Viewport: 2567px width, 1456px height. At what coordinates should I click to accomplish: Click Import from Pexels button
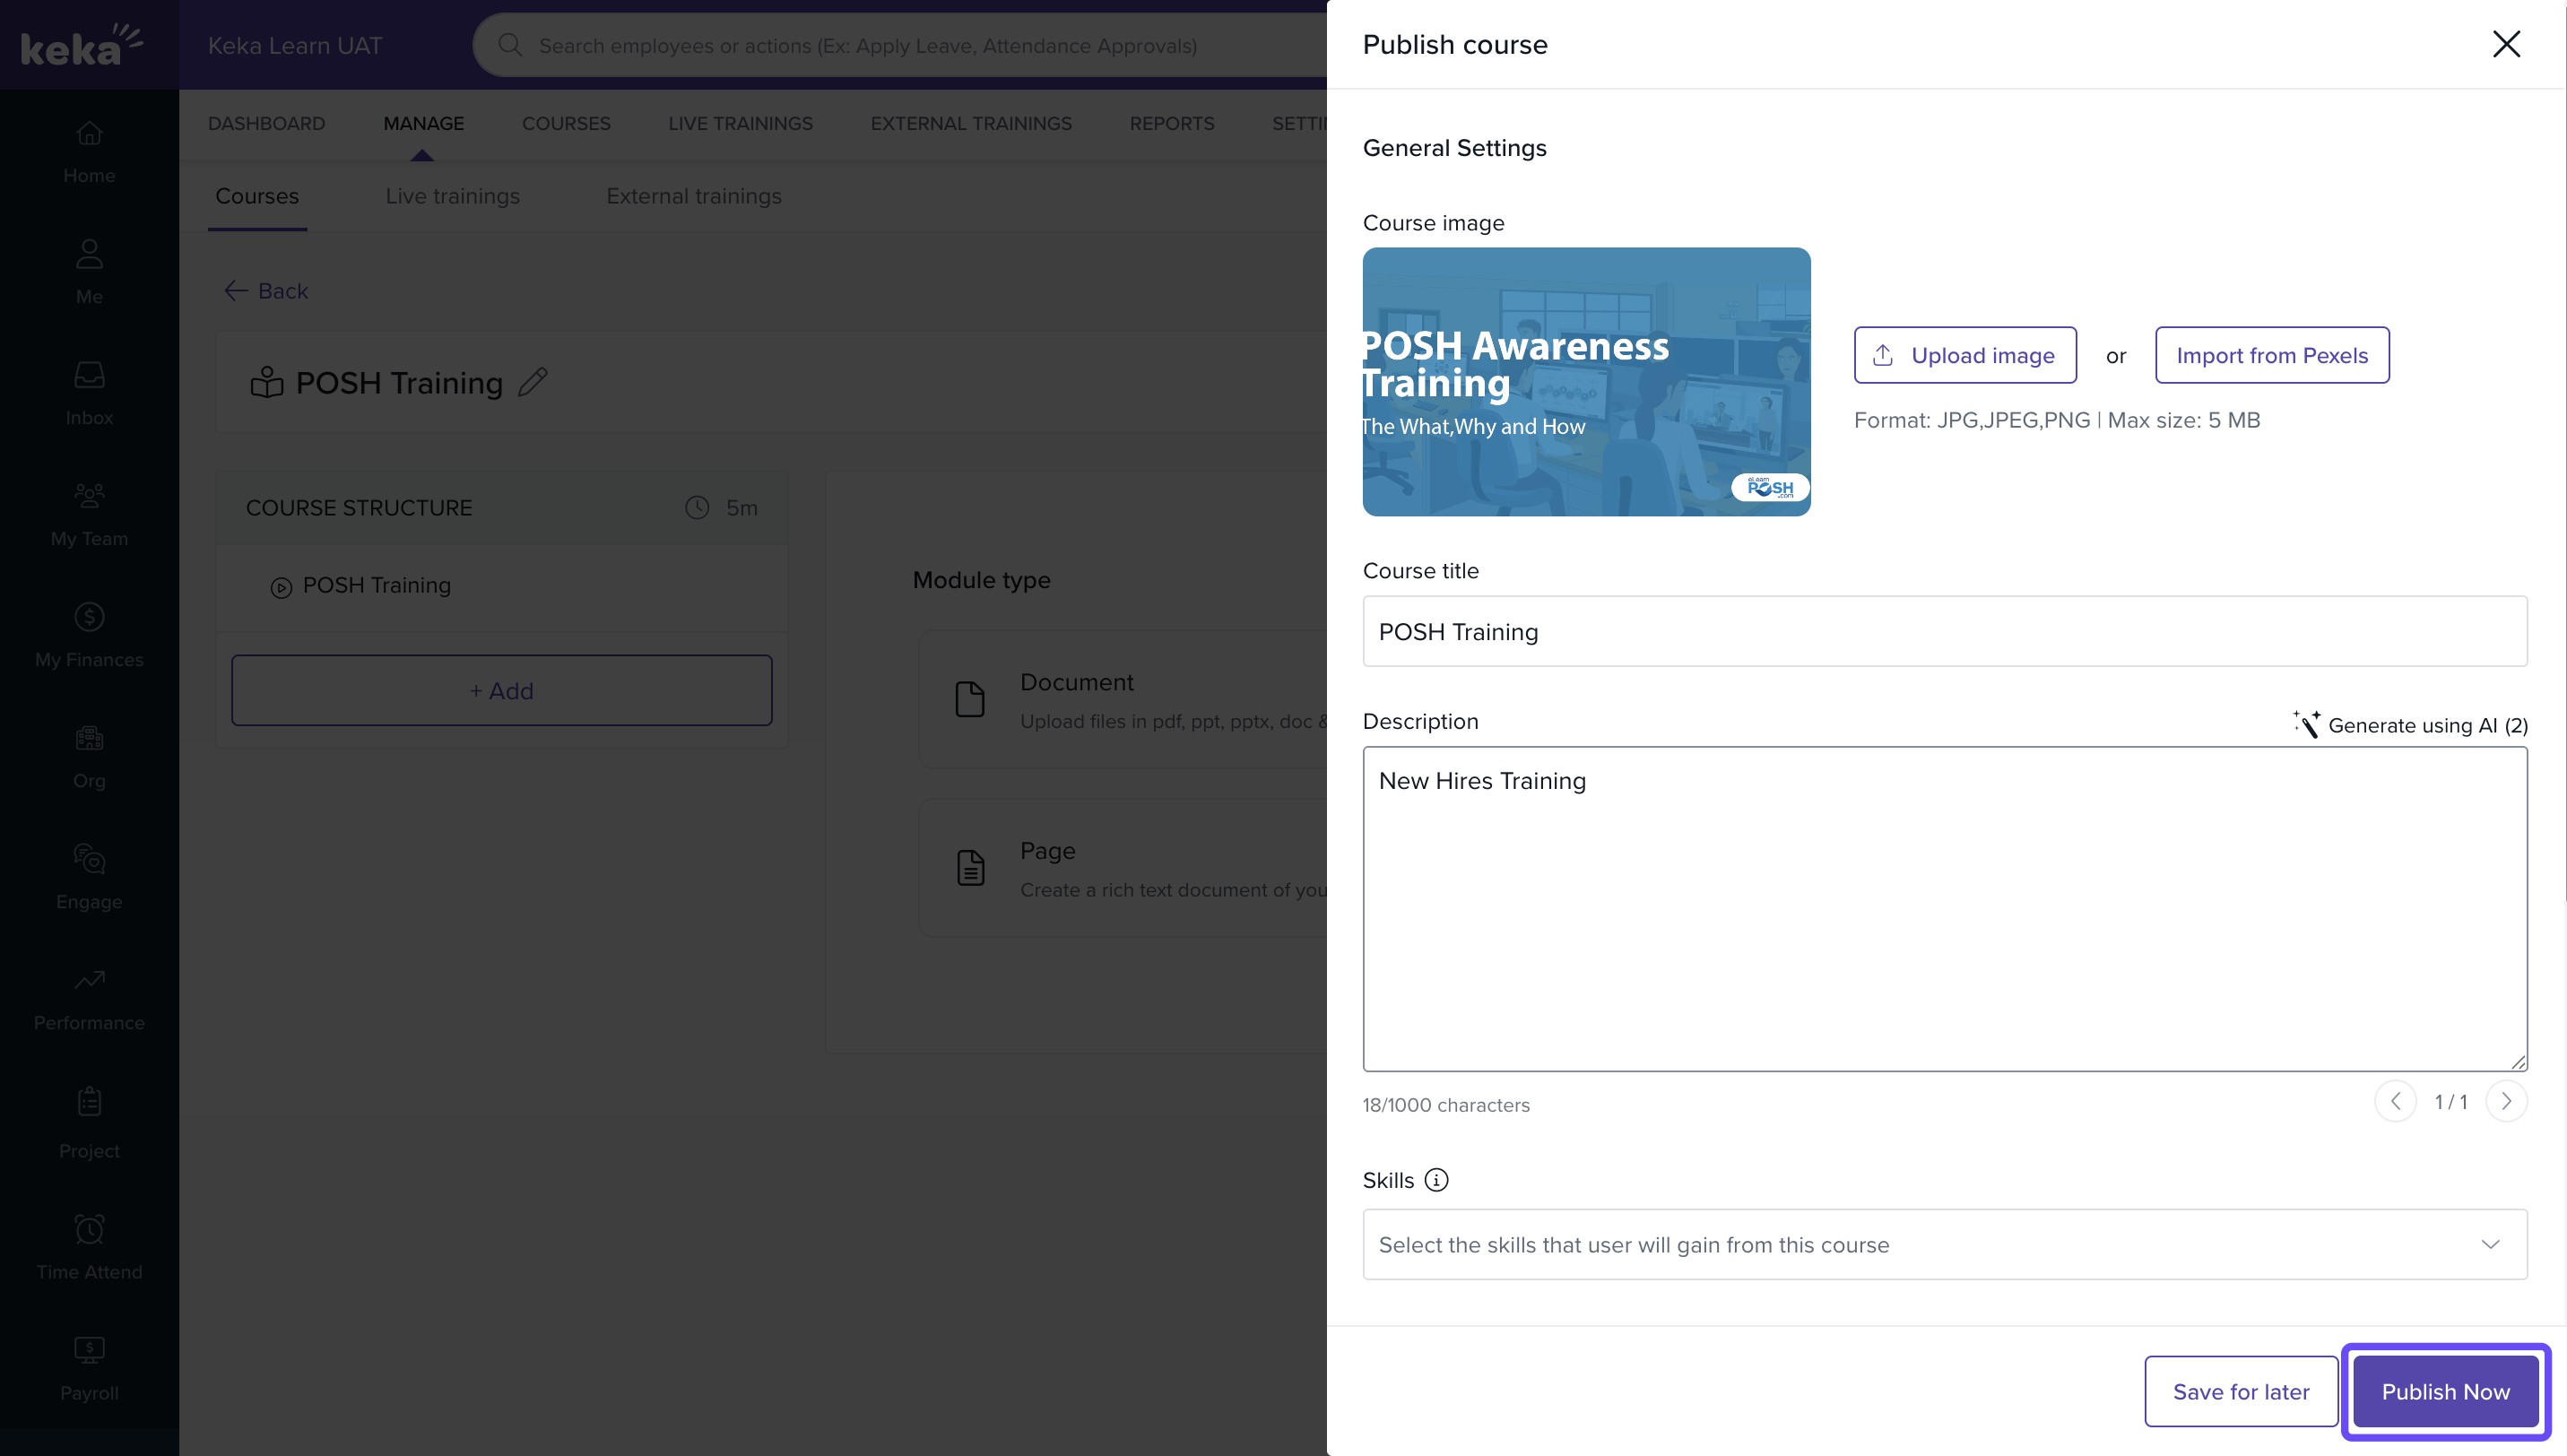click(2271, 355)
